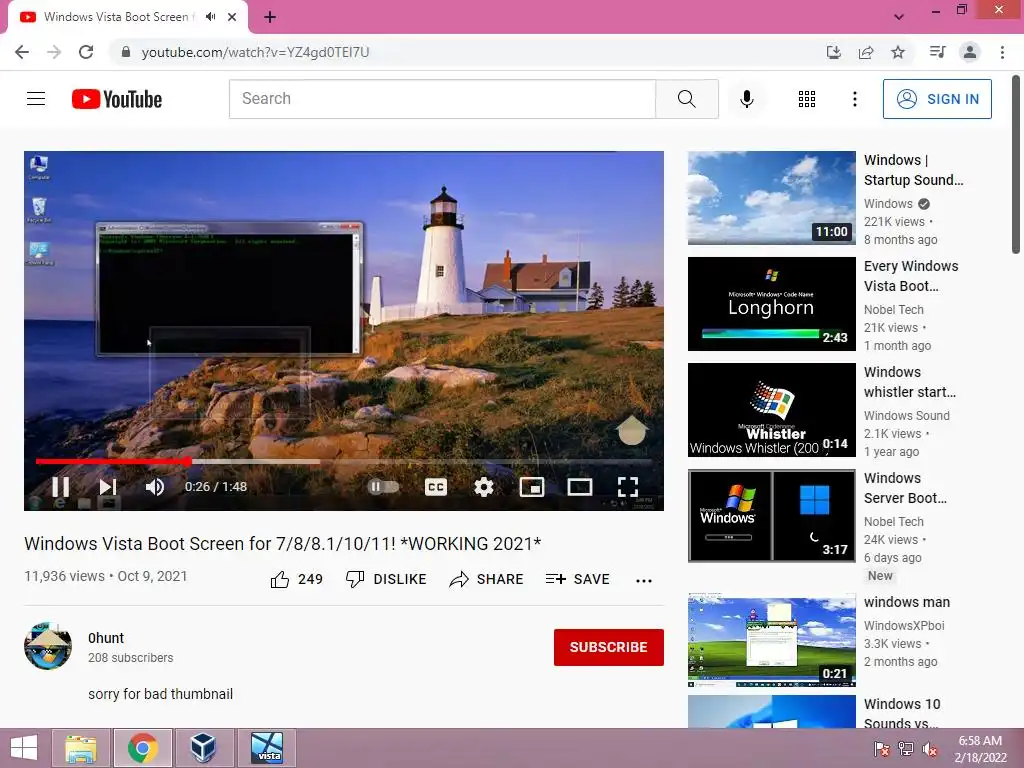1024x768 pixels.
Task: Go to YouTube home via logo
Action: (x=117, y=99)
